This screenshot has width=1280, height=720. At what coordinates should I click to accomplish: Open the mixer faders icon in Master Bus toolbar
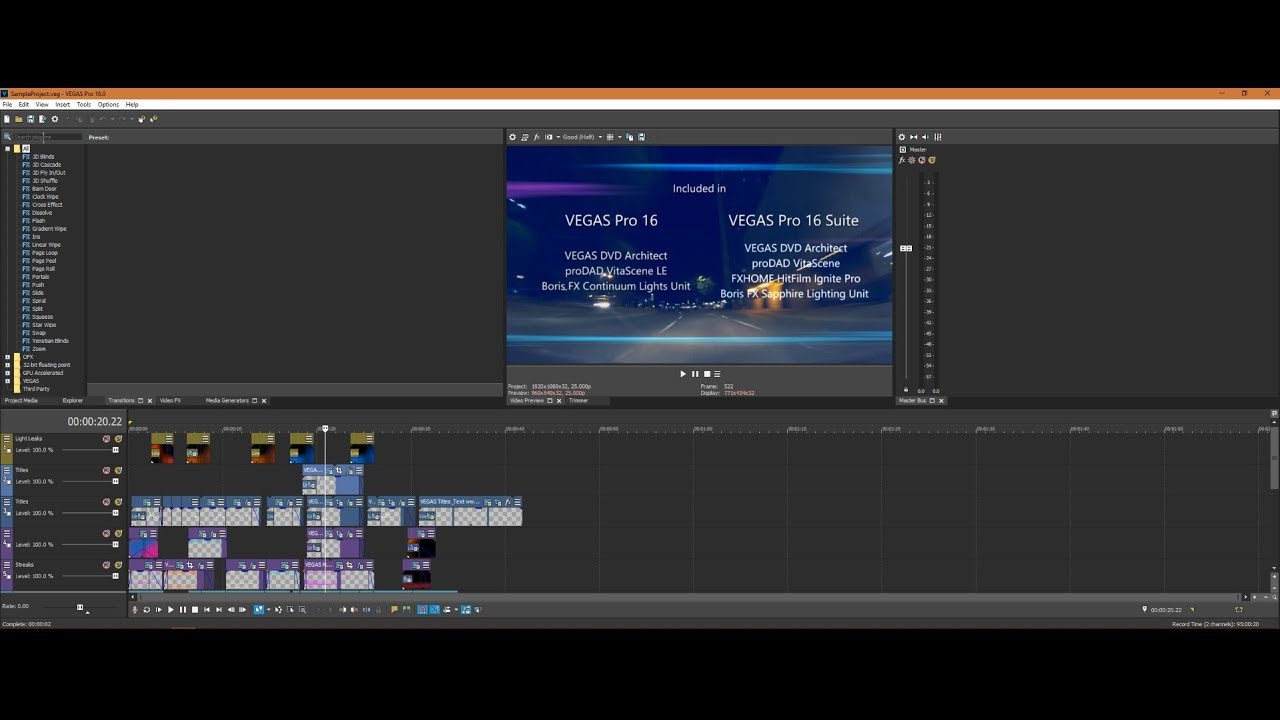938,137
